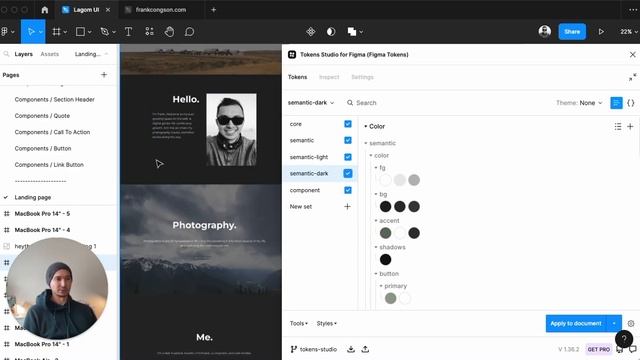
Task: Collapse the accent color group
Action: coord(376,221)
